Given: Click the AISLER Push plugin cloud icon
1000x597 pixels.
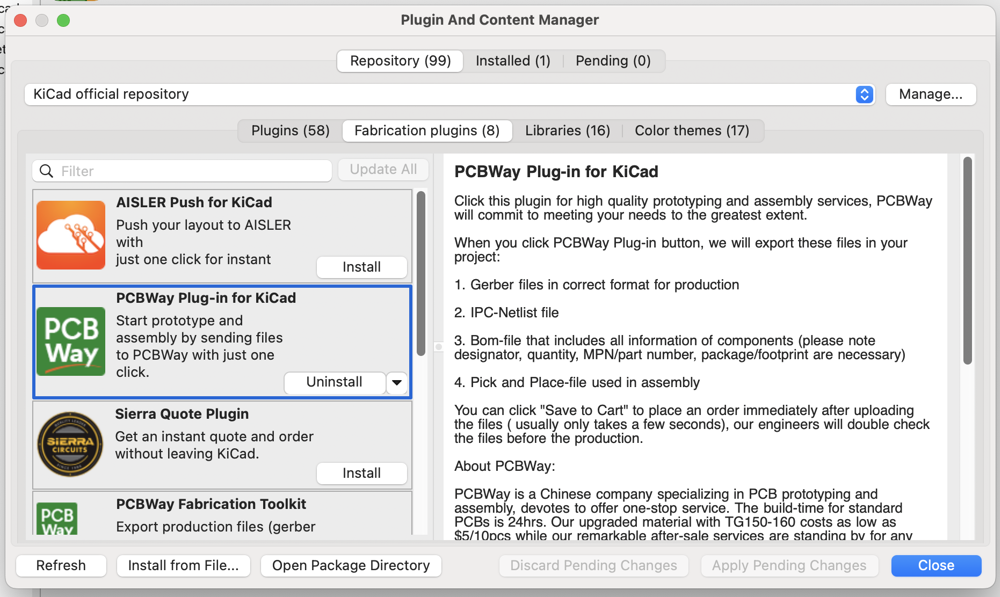Looking at the screenshot, I should [71, 235].
